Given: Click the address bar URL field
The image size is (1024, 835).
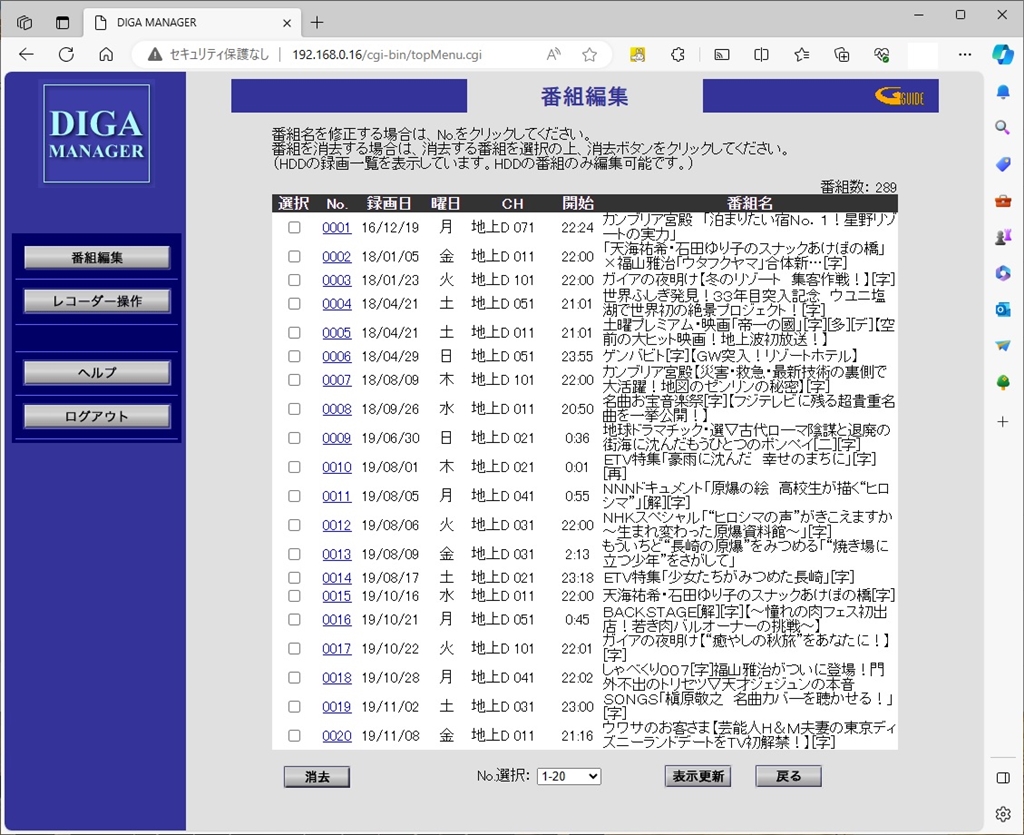Looking at the screenshot, I should pos(387,55).
